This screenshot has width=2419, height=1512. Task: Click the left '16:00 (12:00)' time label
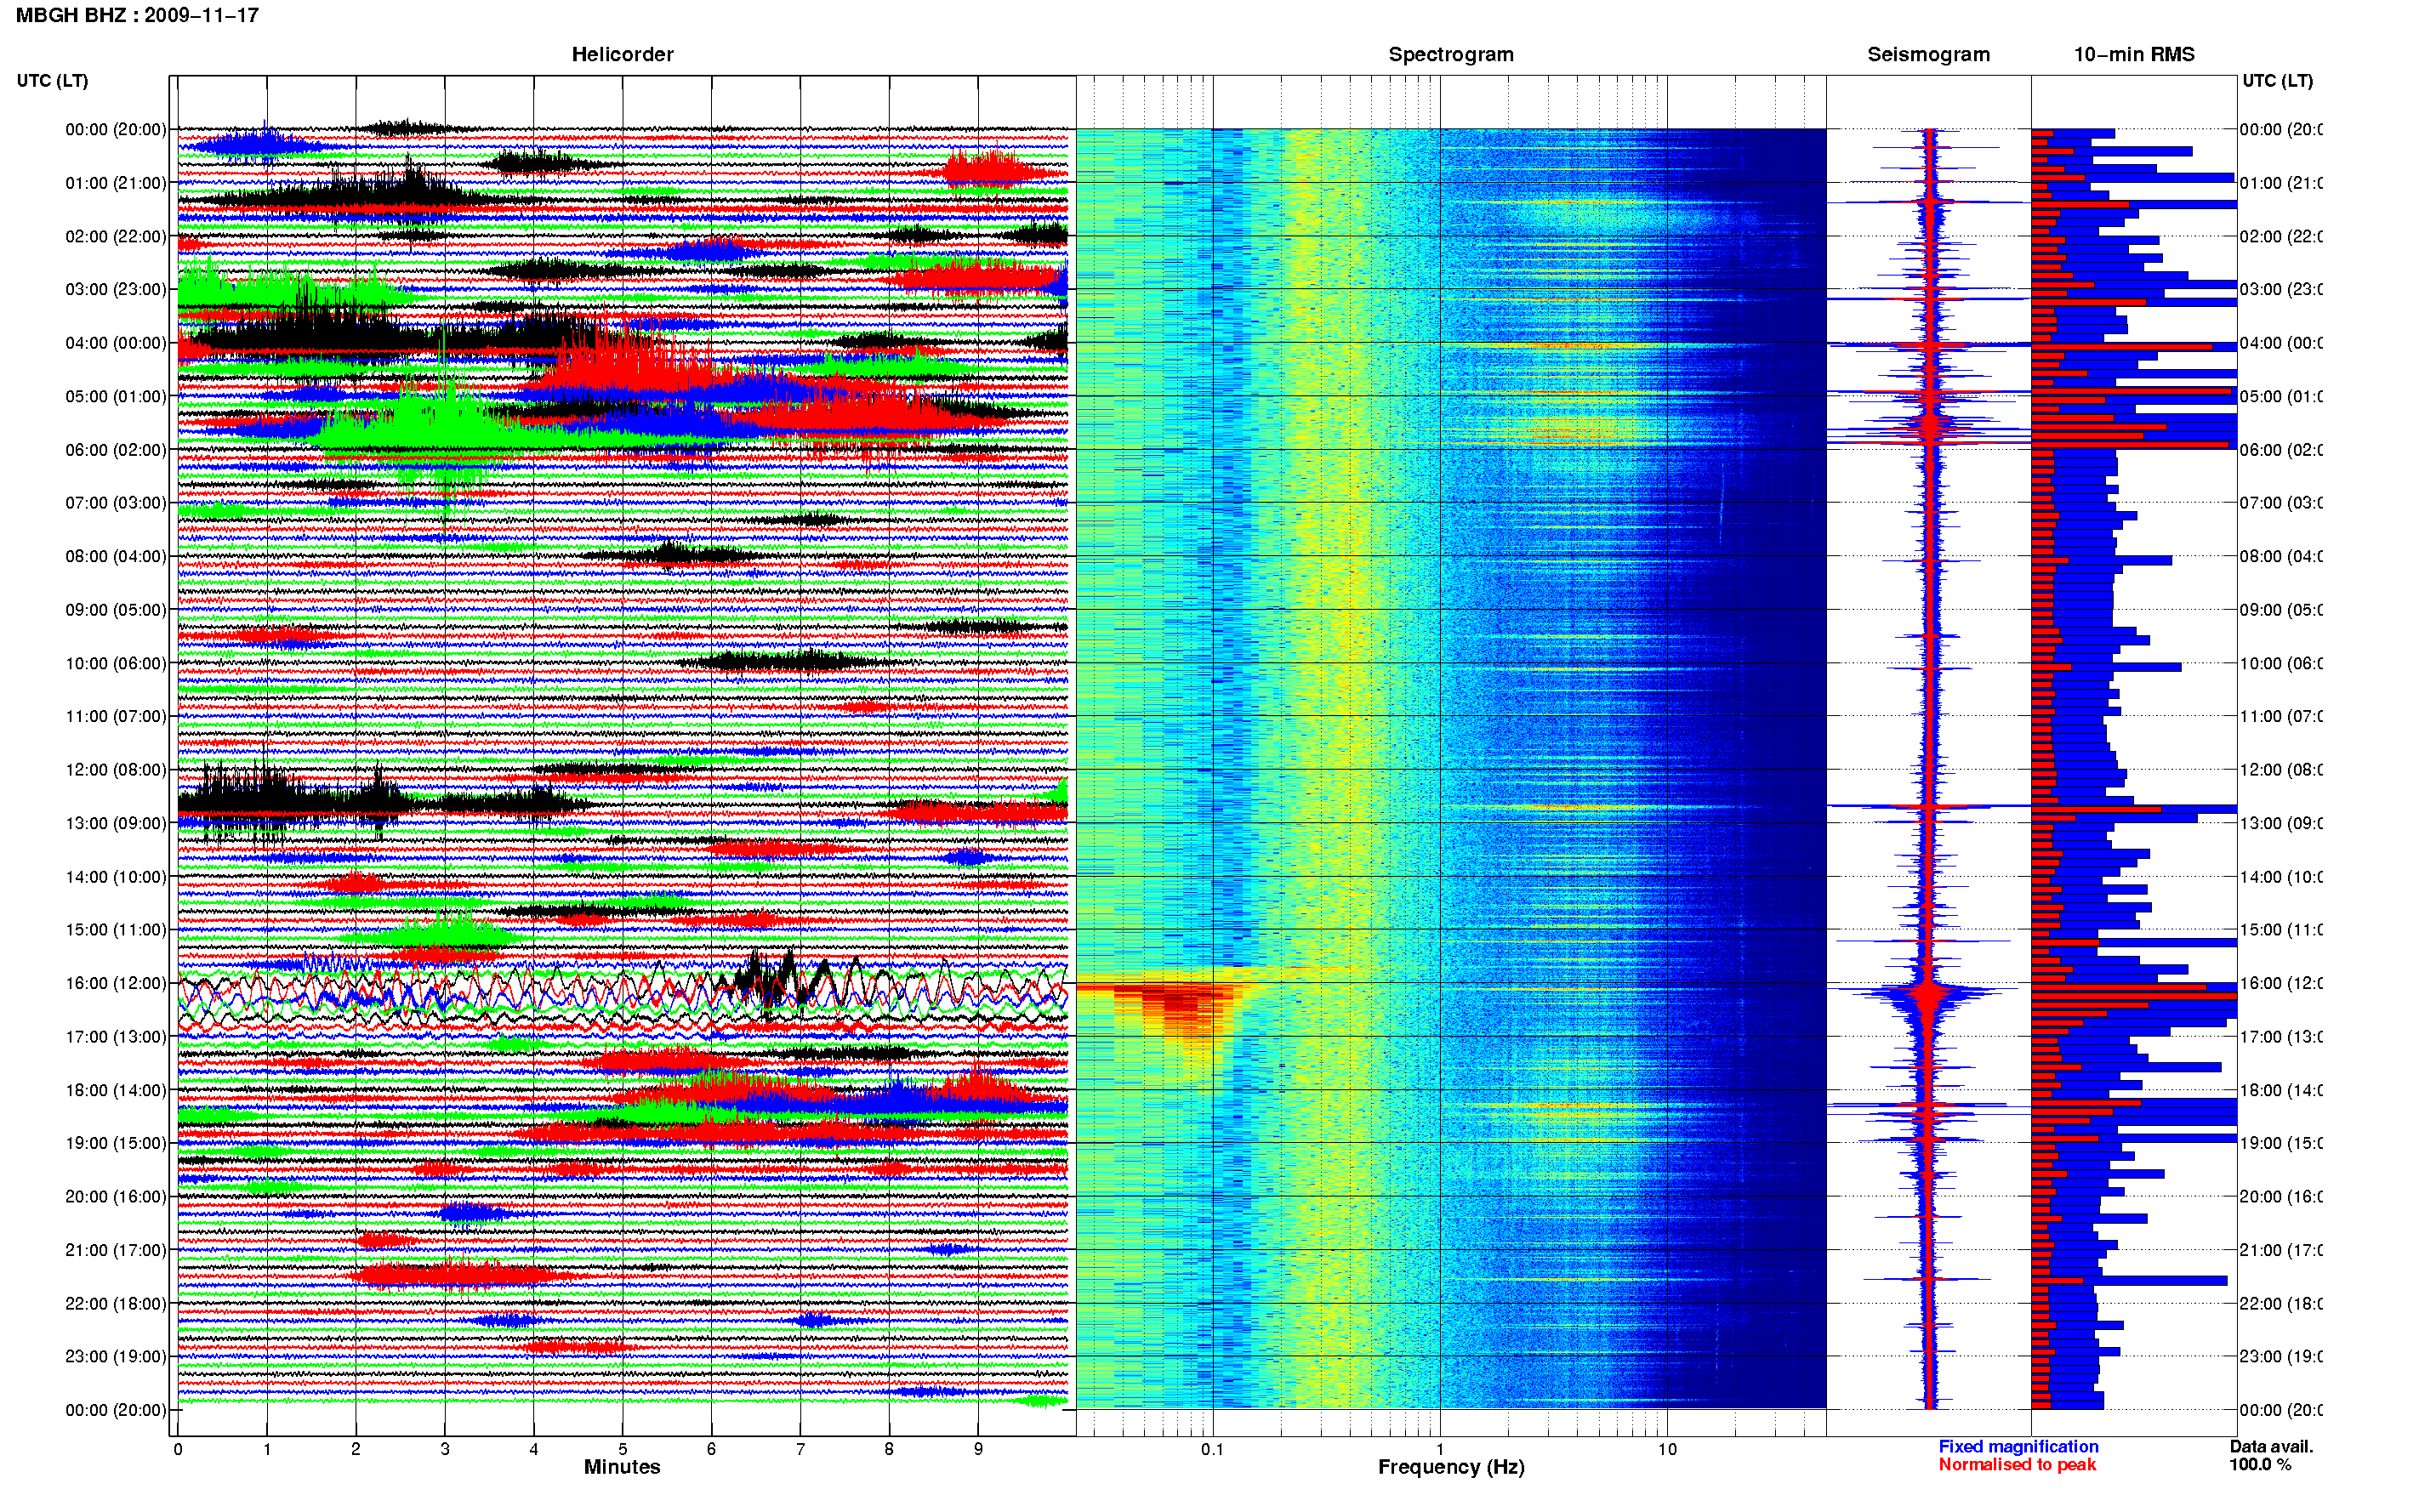pyautogui.click(x=116, y=983)
